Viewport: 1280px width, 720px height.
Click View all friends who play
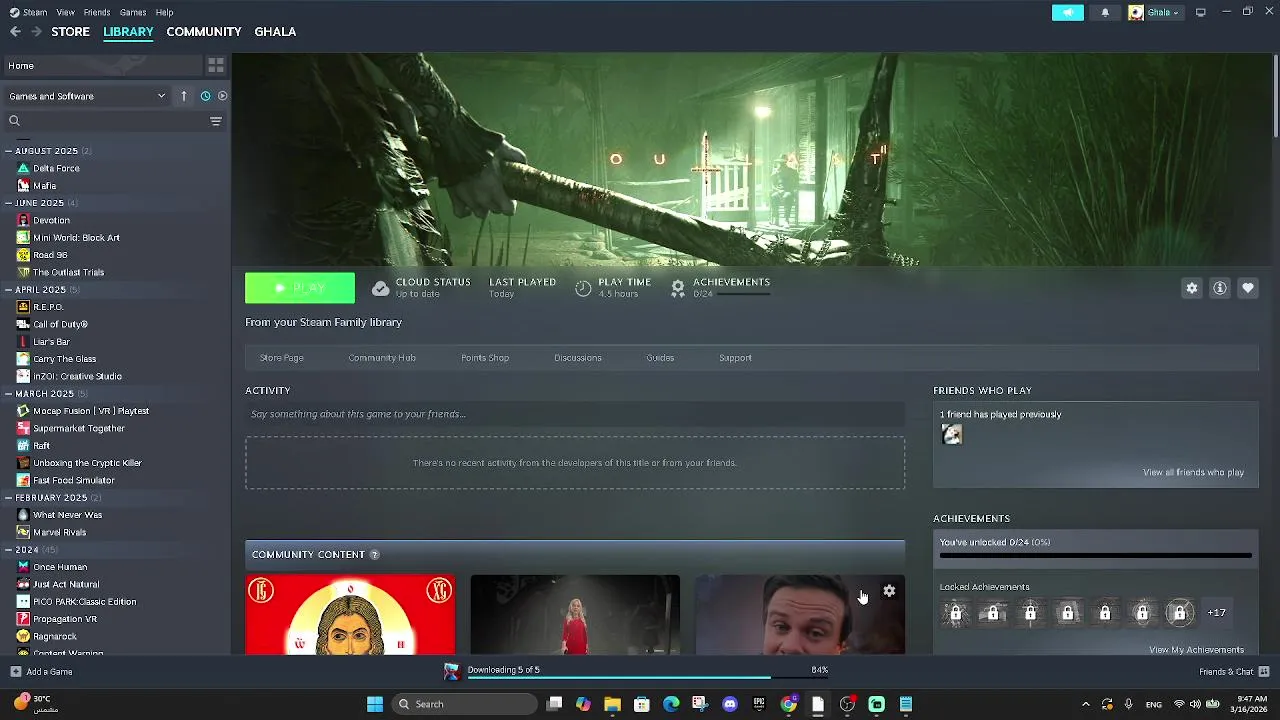1193,472
